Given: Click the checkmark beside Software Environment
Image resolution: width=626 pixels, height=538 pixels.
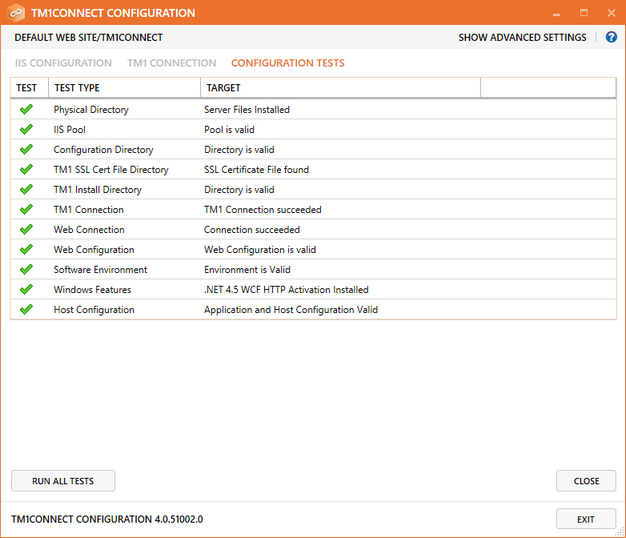Looking at the screenshot, I should coord(26,269).
